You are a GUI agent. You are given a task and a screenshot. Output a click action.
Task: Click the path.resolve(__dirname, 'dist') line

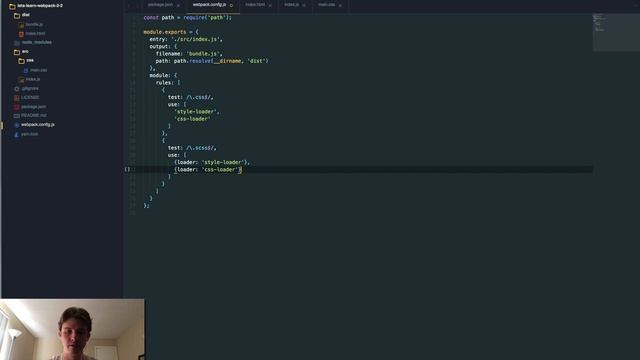212,61
